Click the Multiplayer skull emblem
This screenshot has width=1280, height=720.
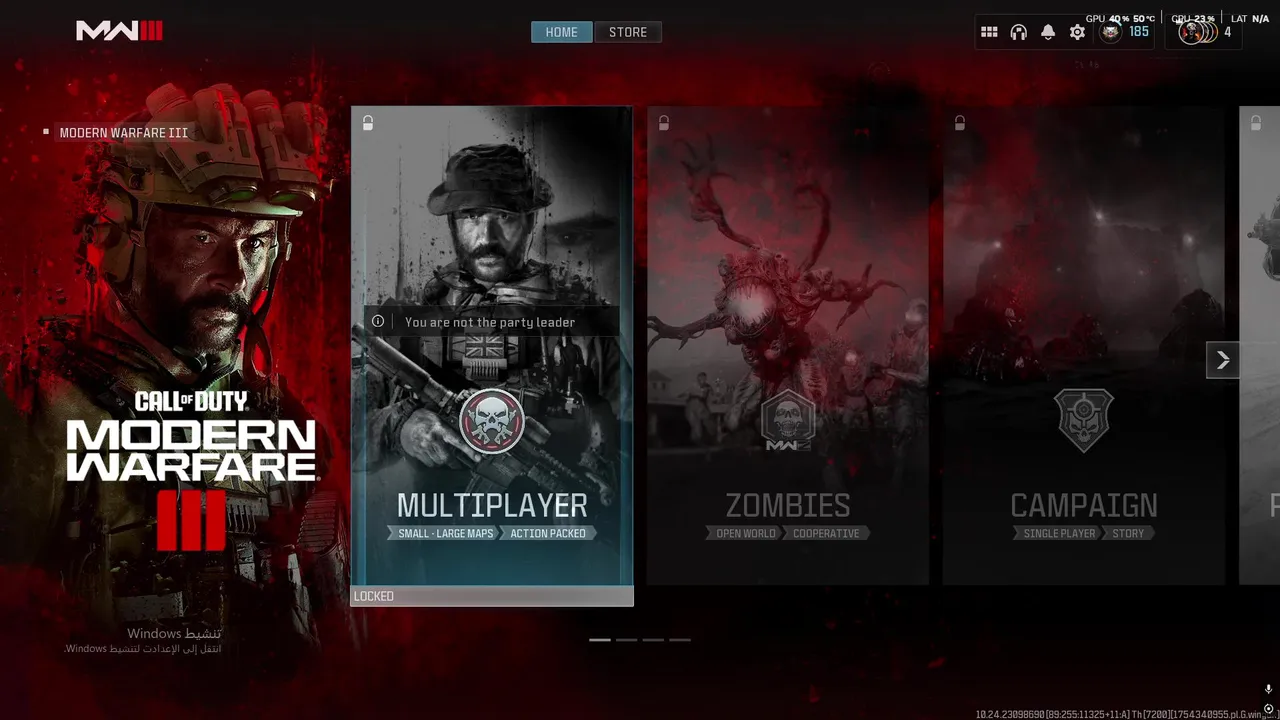point(492,421)
